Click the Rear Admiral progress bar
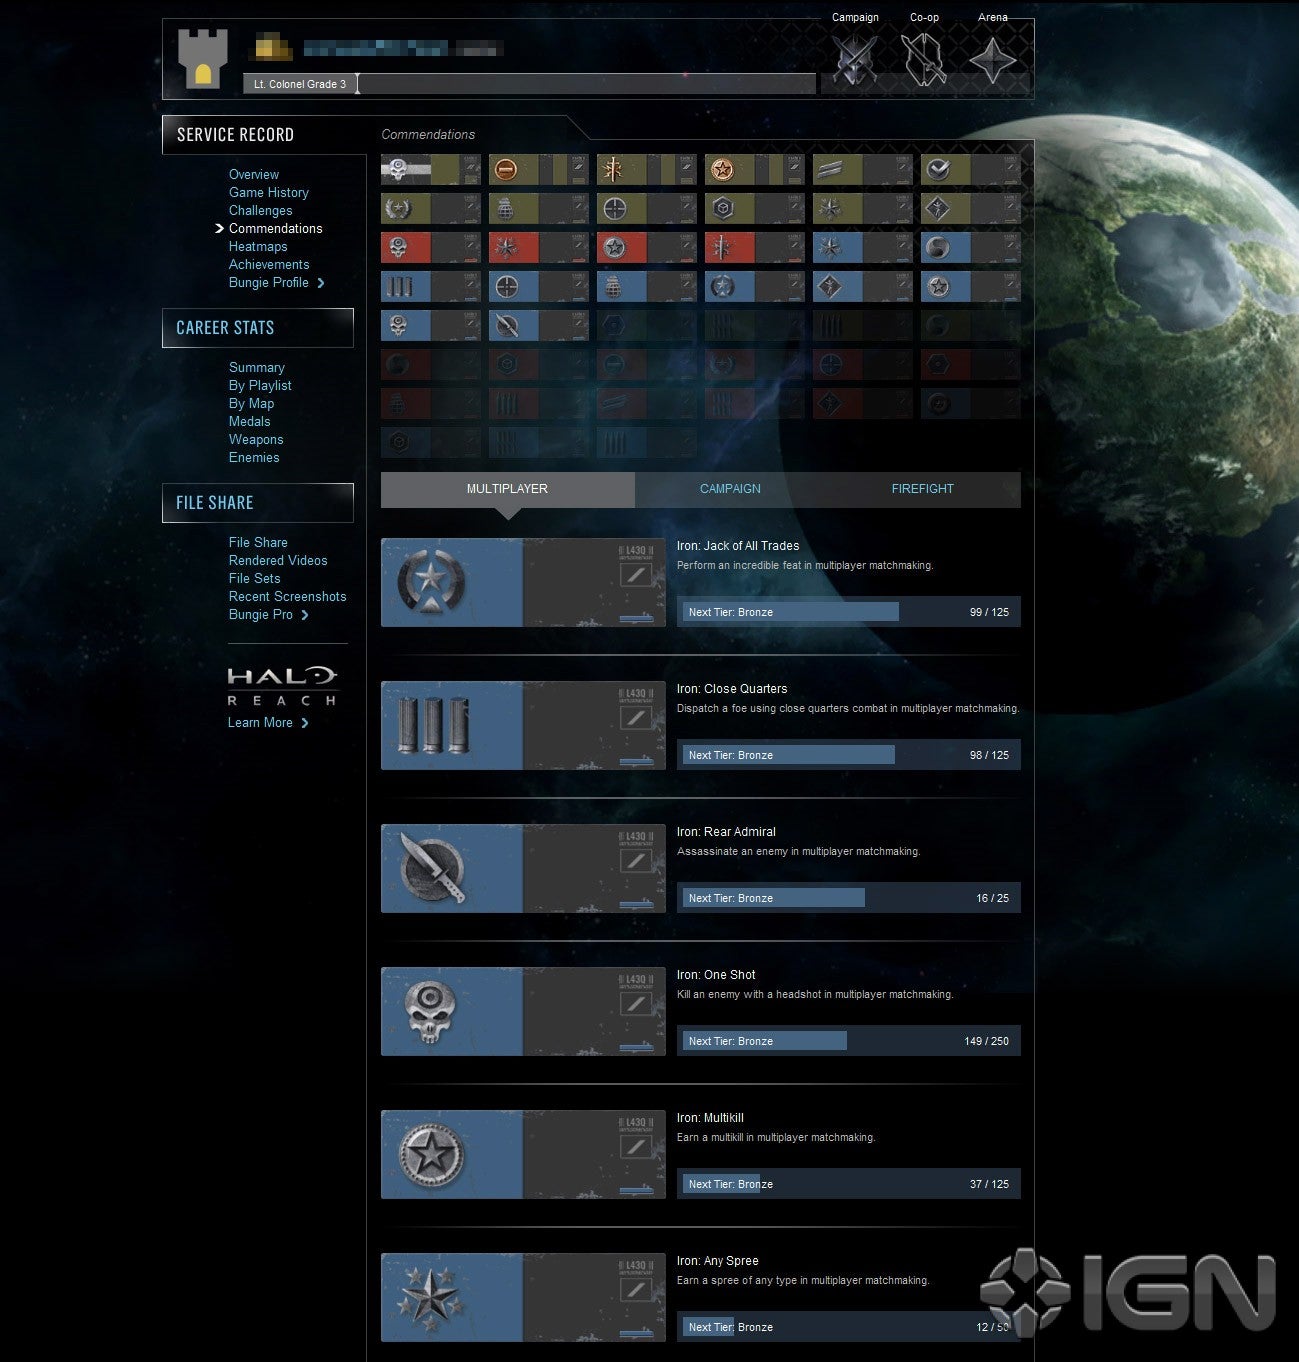 click(849, 898)
